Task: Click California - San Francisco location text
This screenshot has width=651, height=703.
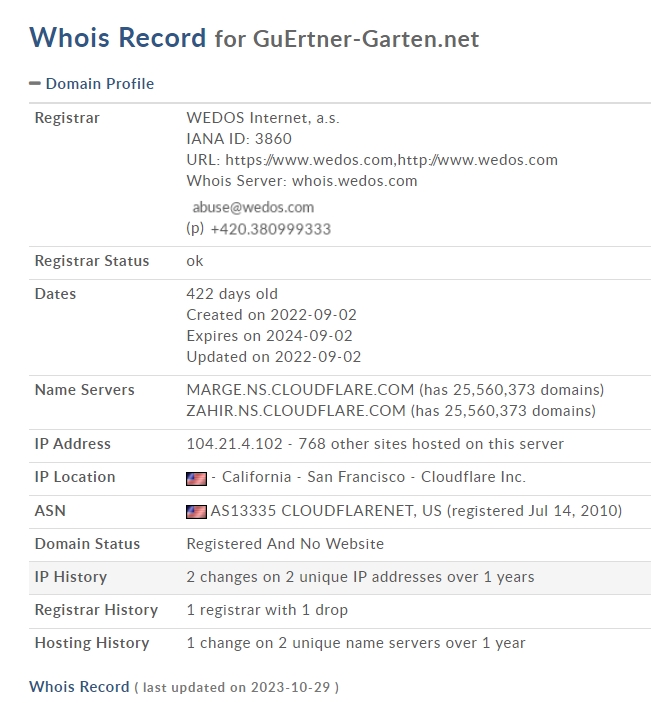Action: click(x=313, y=477)
